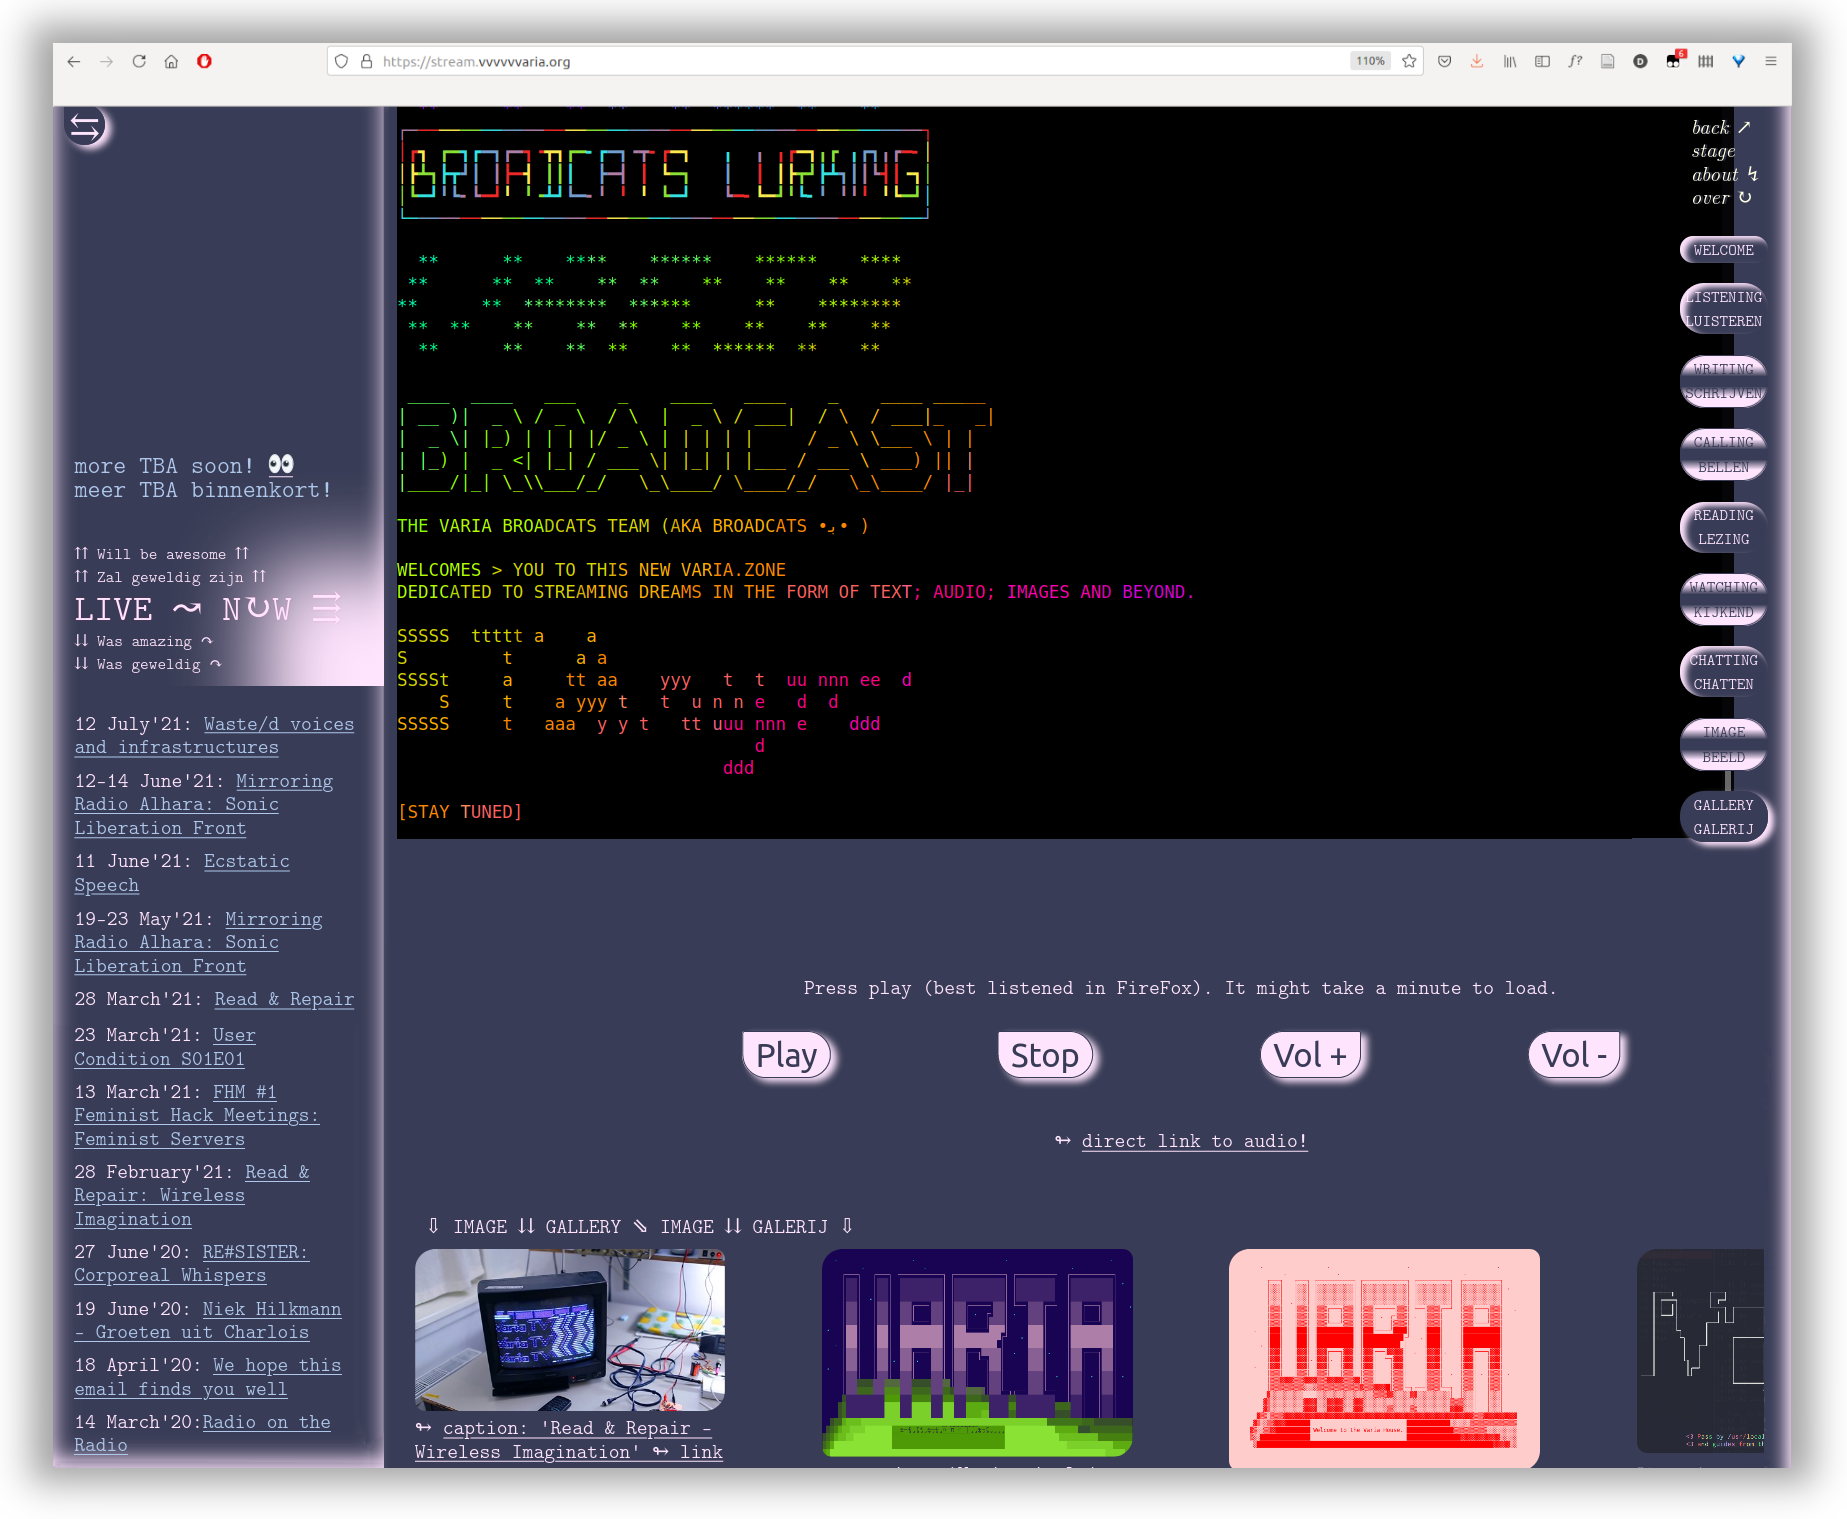Click the fence-shaped extension icon

click(x=1706, y=61)
